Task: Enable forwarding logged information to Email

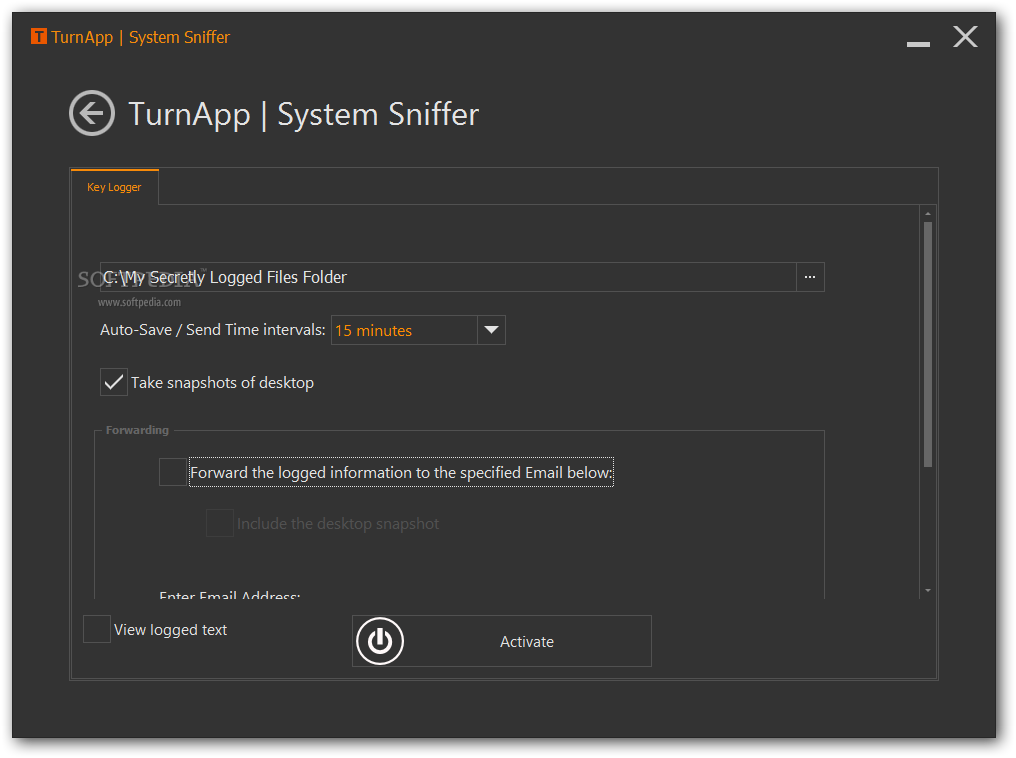Action: 173,472
